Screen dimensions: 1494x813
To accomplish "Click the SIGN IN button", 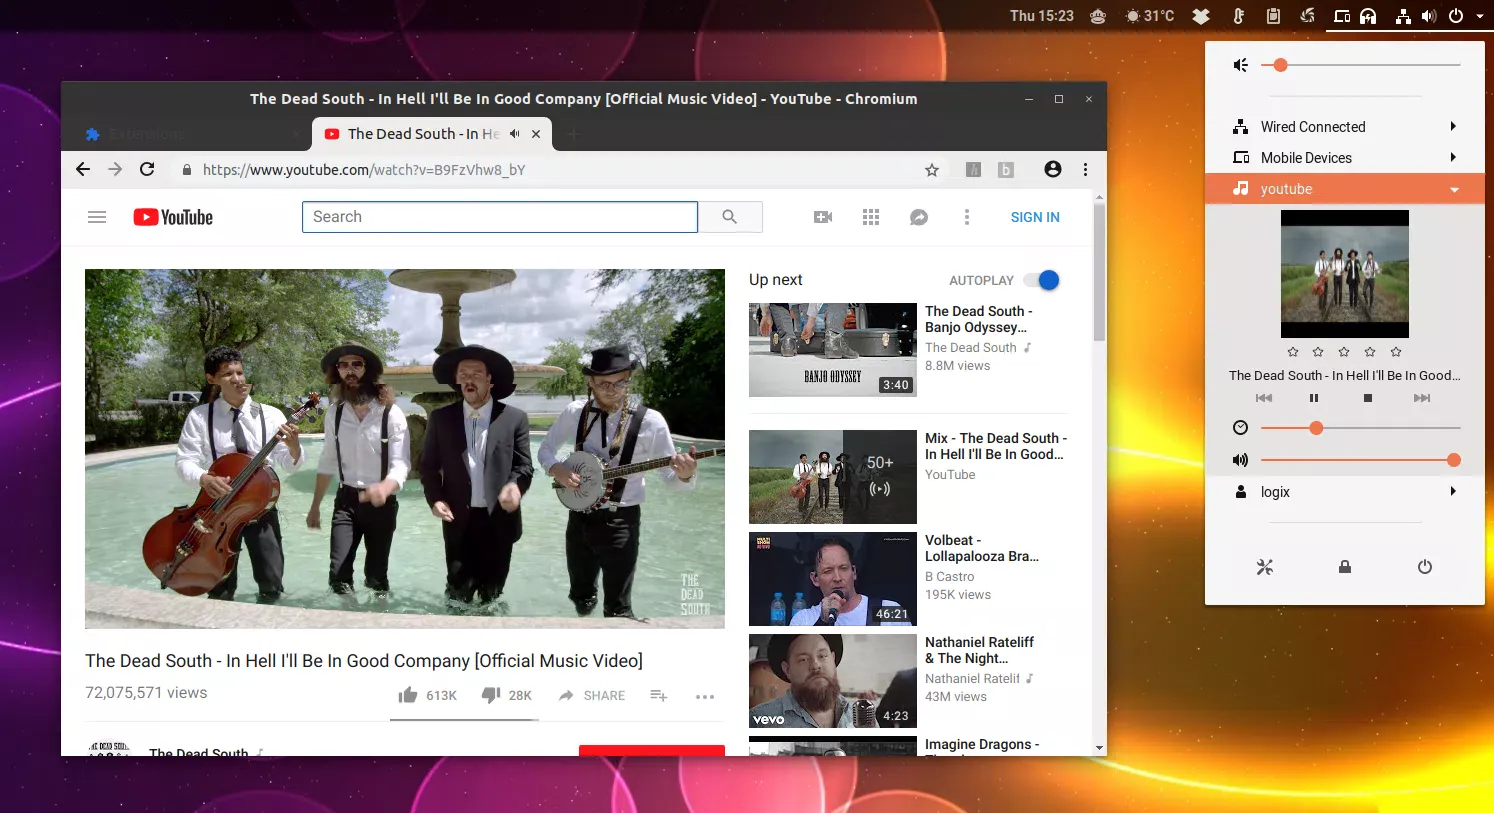I will click(1034, 216).
